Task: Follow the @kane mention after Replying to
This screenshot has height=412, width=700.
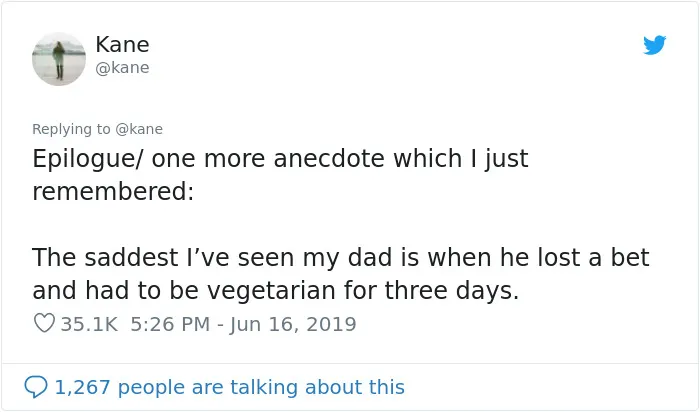Action: 139,129
